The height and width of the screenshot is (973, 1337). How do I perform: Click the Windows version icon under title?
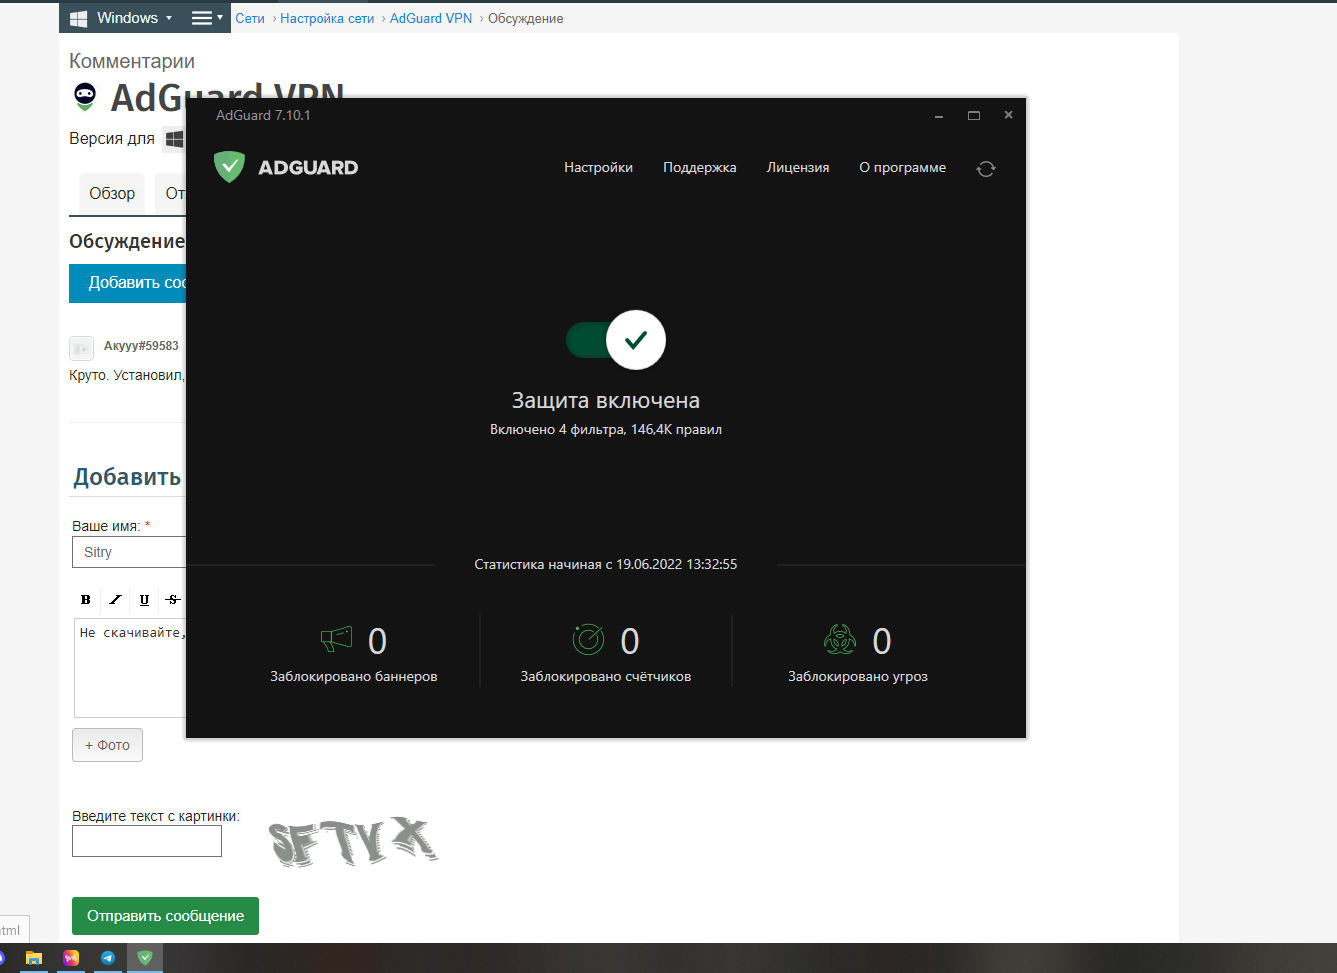[x=175, y=139]
